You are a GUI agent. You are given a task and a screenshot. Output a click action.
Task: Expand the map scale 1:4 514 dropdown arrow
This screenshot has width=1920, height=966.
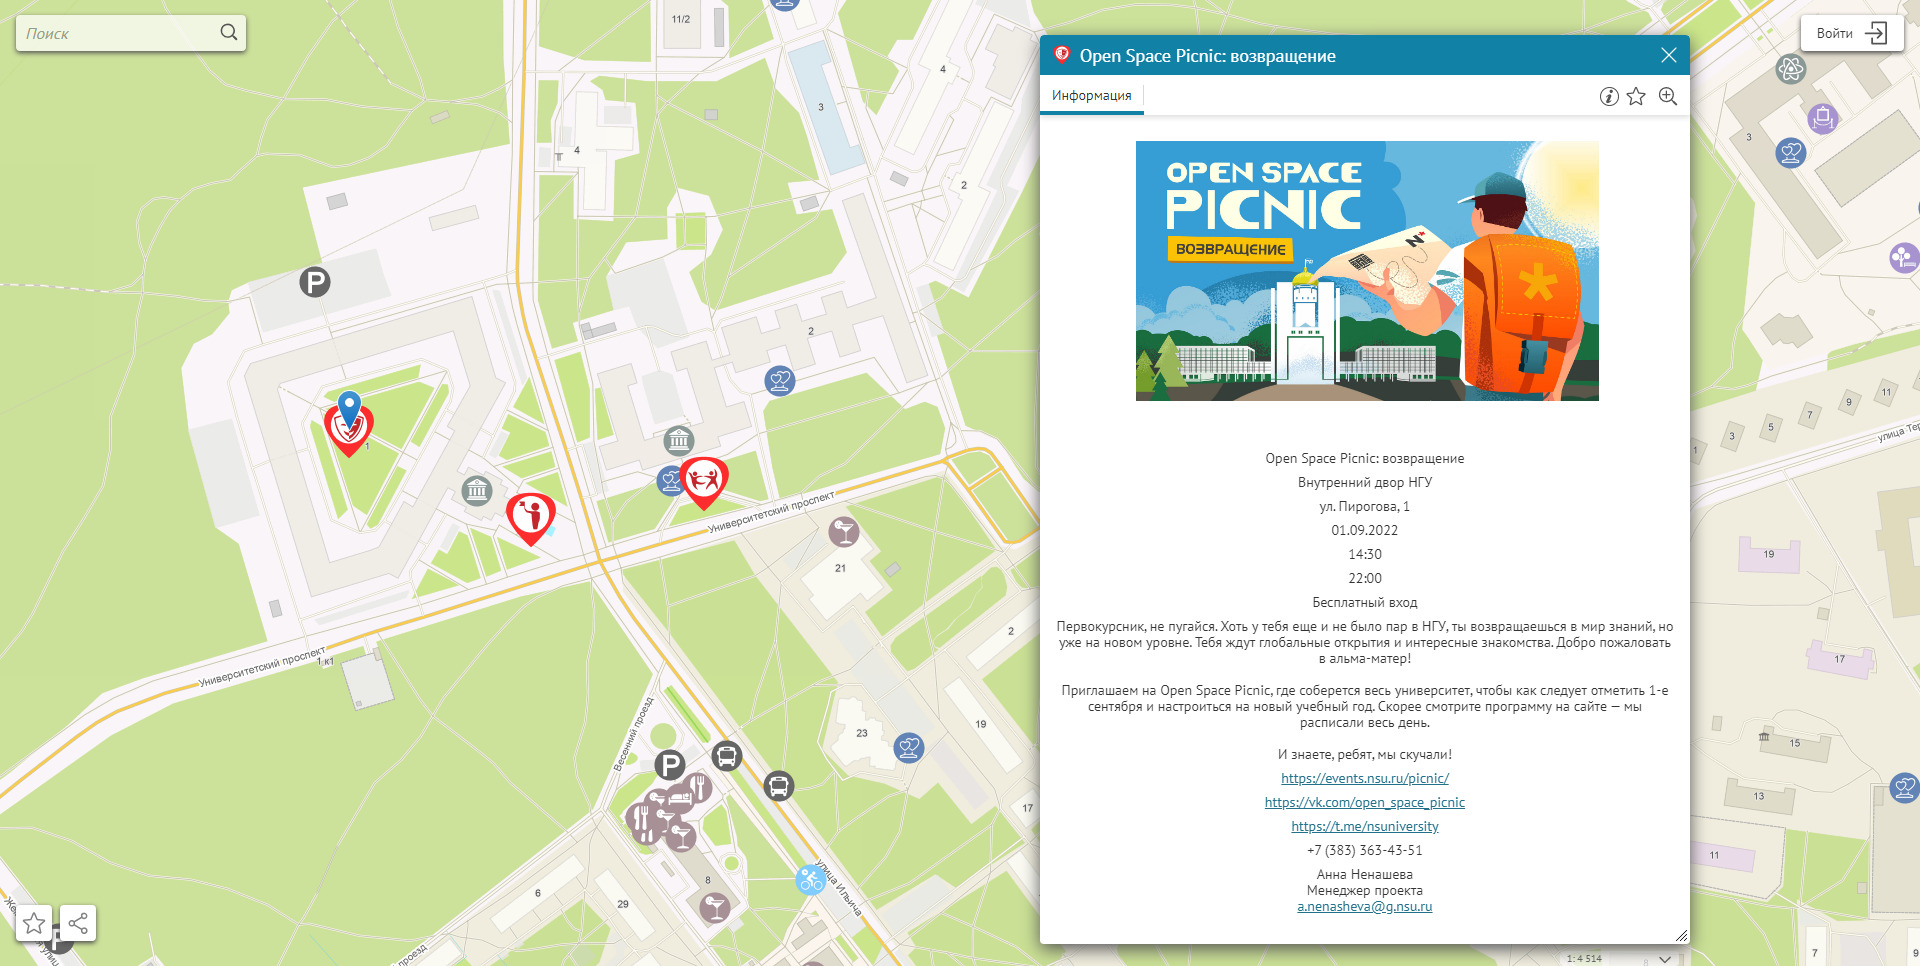[1665, 958]
